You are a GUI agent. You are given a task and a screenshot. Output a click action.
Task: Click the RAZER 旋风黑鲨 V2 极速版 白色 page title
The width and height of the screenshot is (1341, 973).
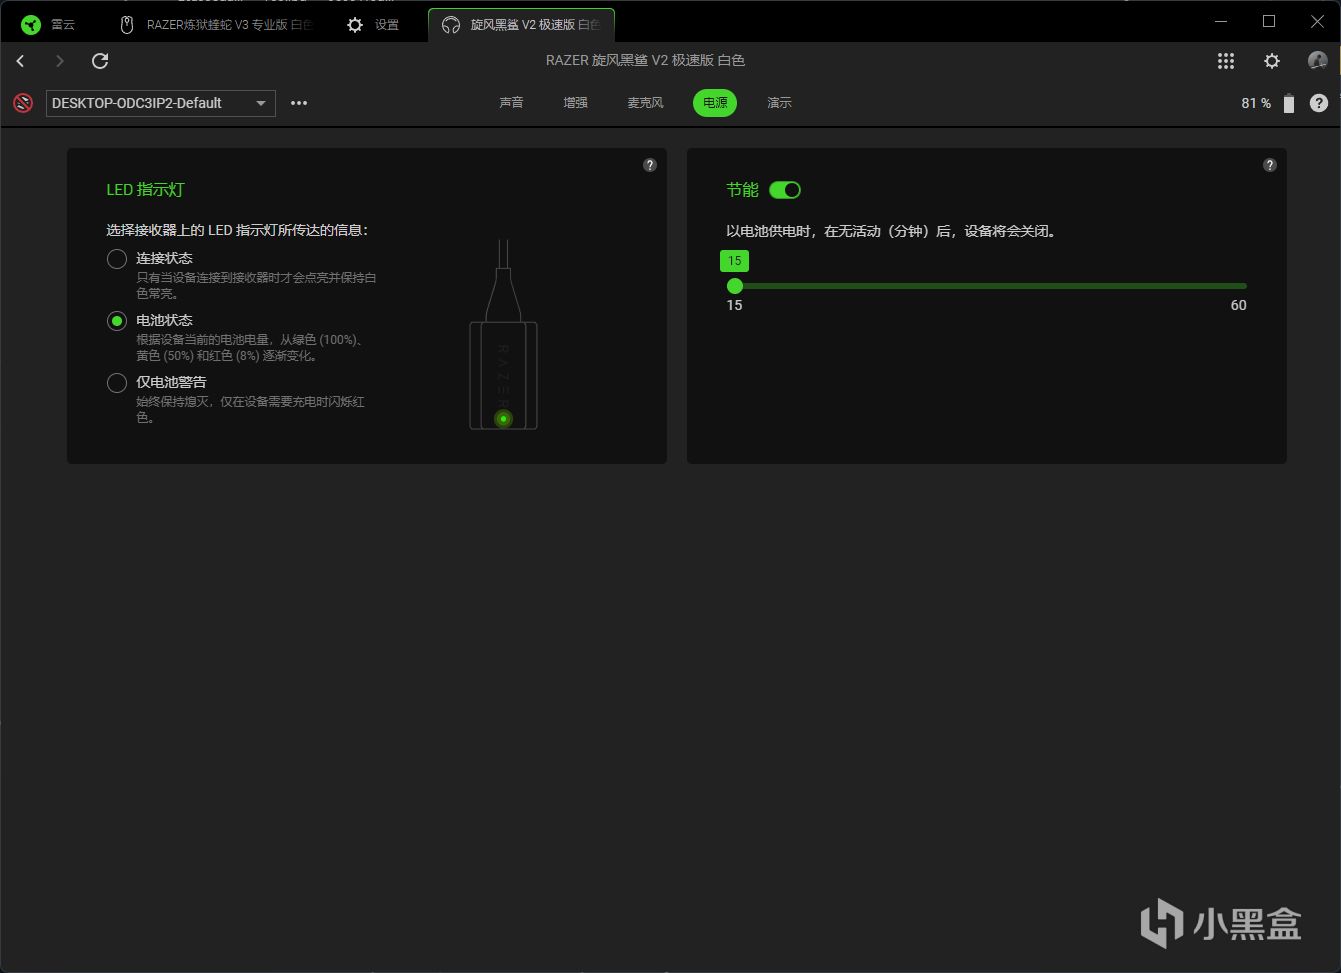pyautogui.click(x=645, y=61)
